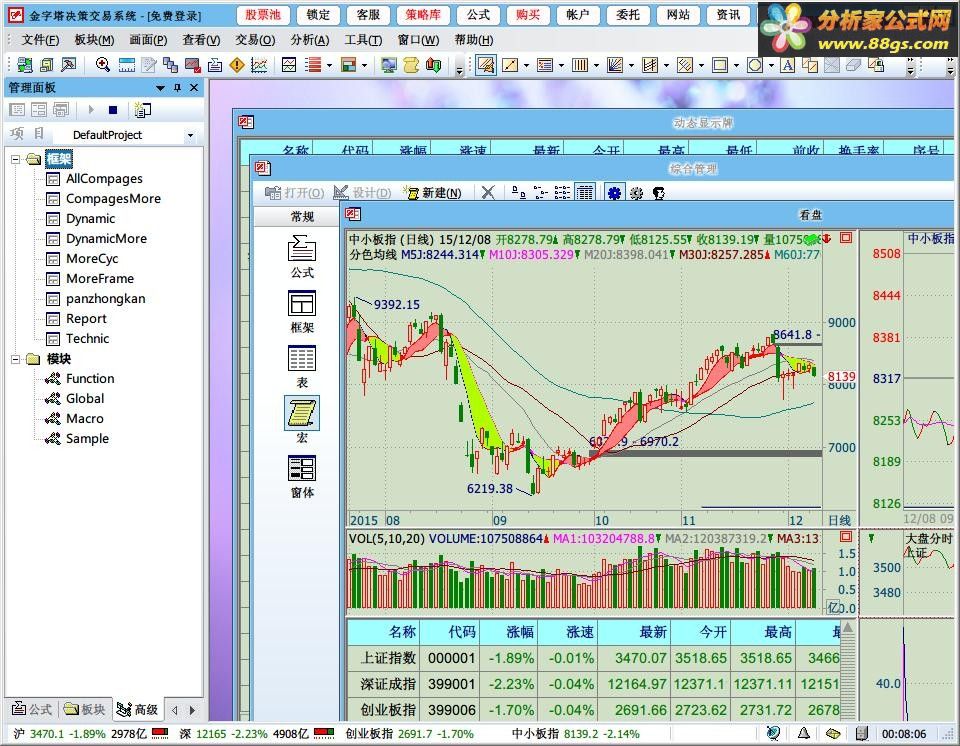This screenshot has width=960, height=746.
Task: Open the 窗体 category in the sidebar
Action: pyautogui.click(x=302, y=477)
